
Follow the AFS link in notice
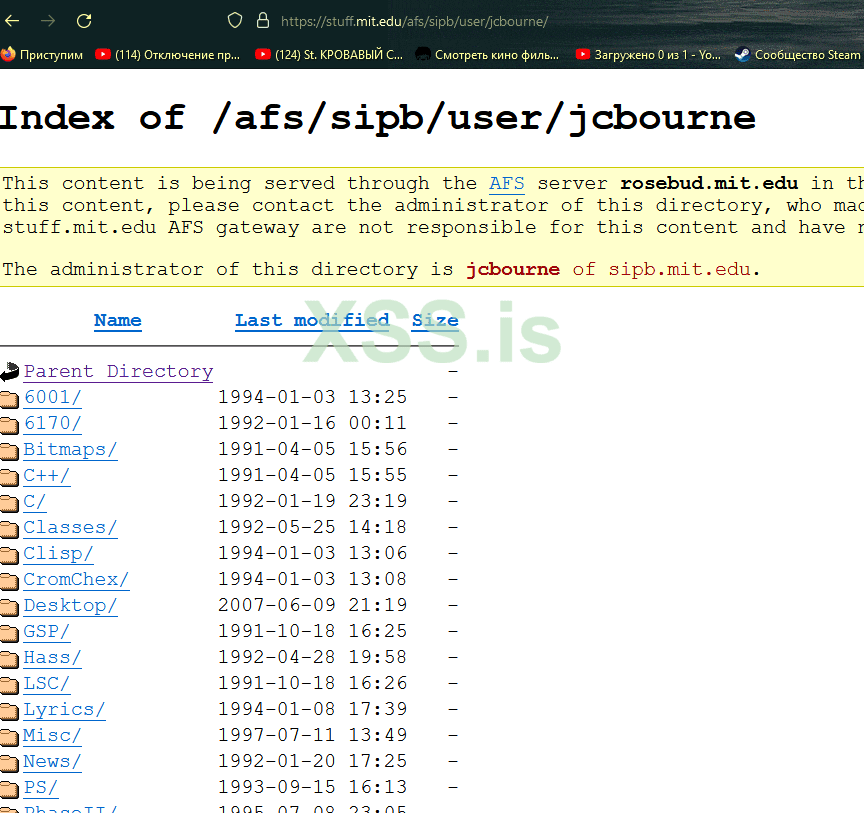coord(506,184)
